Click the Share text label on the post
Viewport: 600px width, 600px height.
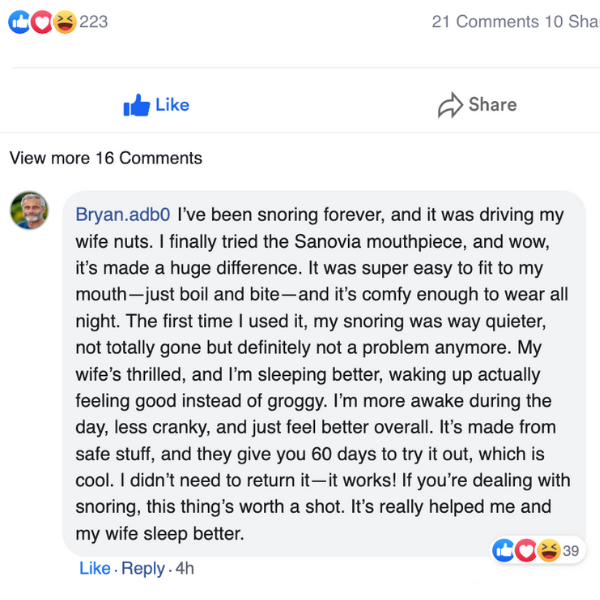point(492,105)
